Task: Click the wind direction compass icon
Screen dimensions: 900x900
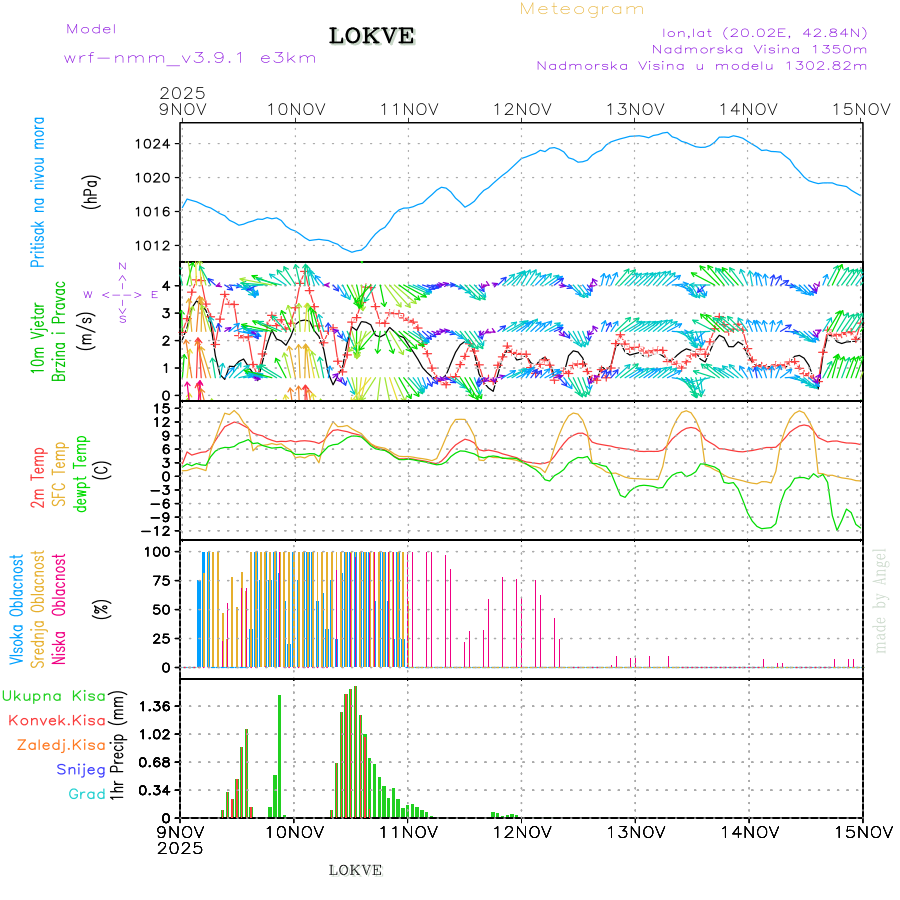Action: [121, 294]
